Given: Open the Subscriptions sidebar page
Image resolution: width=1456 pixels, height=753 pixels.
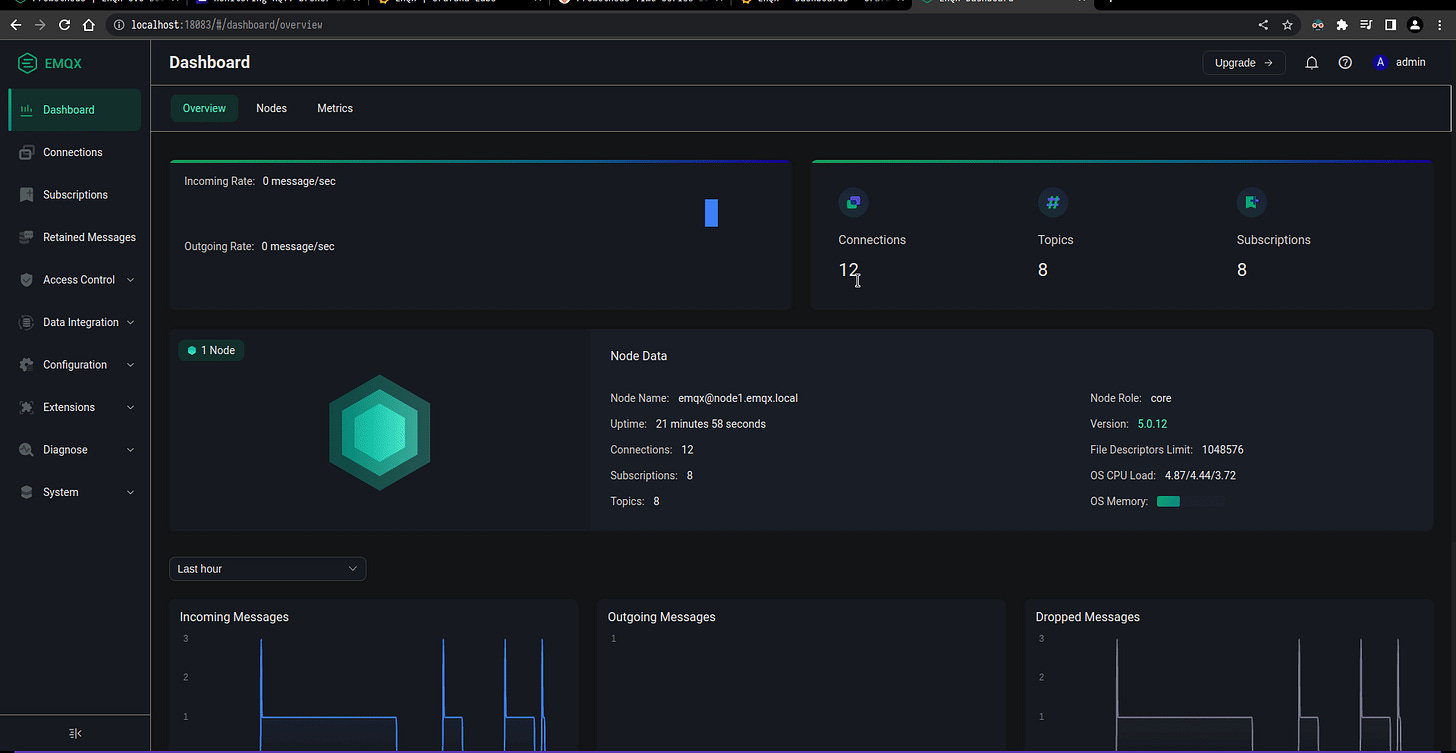Looking at the screenshot, I should (x=75, y=195).
